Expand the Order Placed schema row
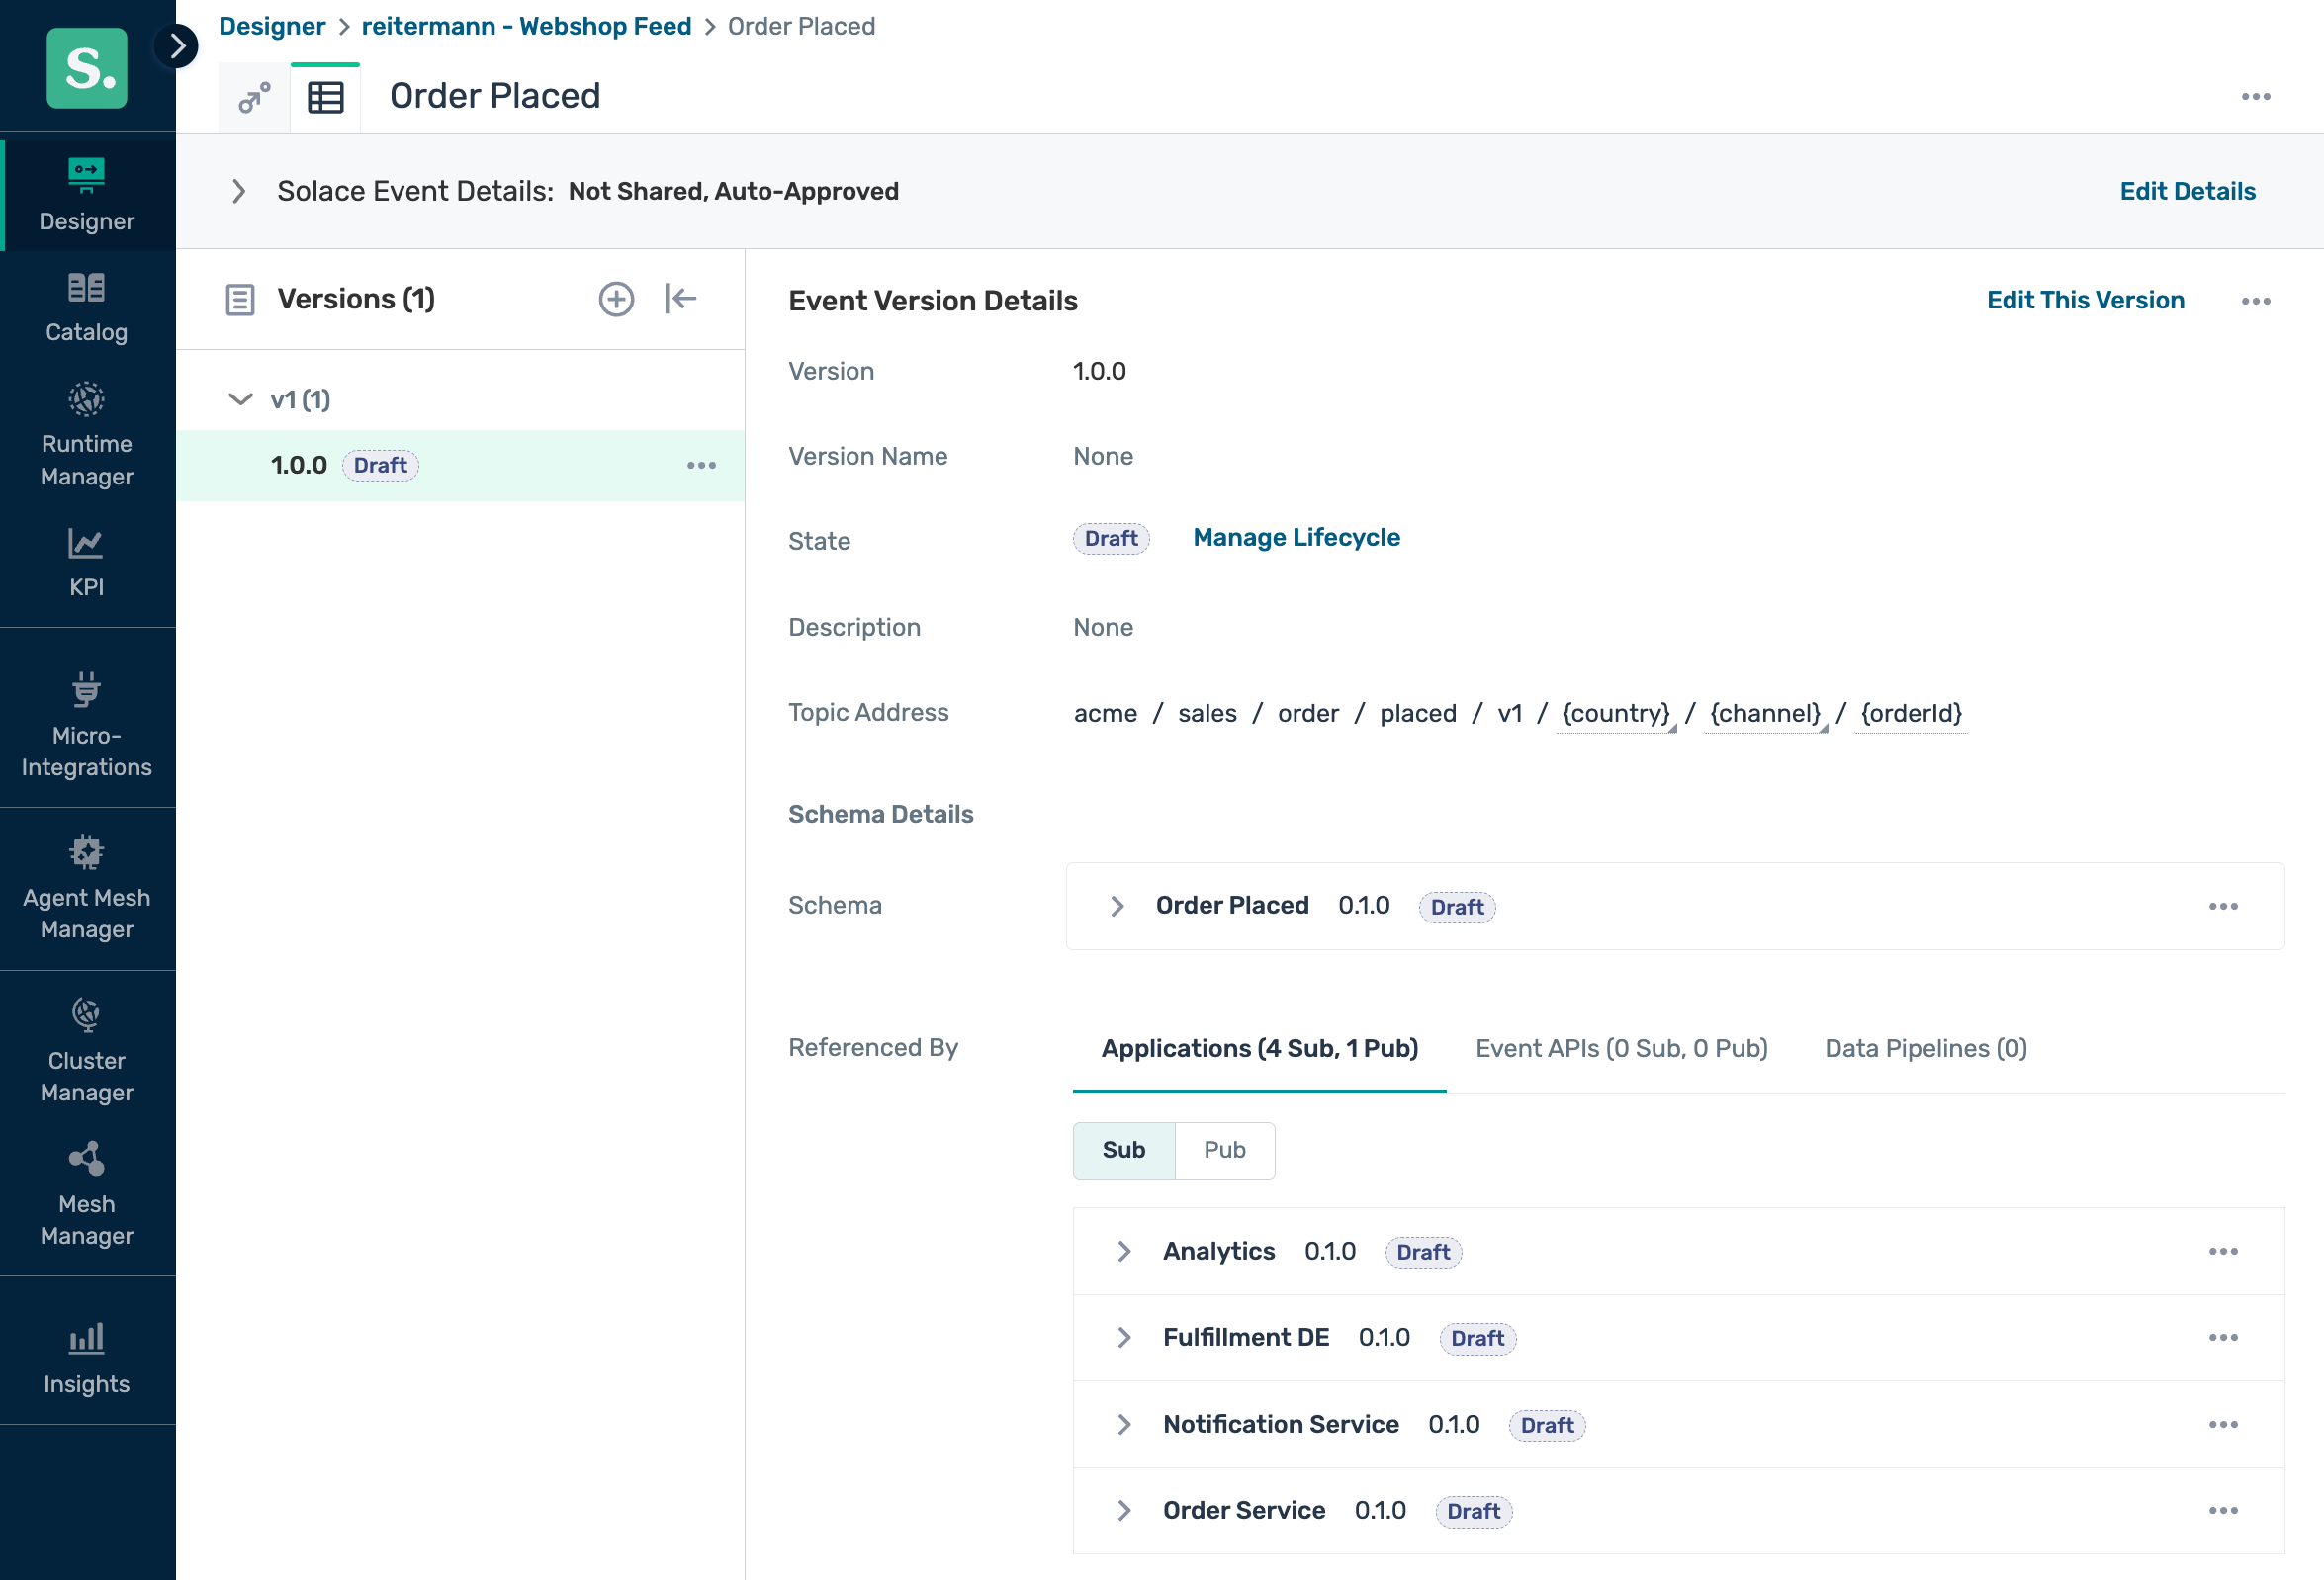 click(1117, 906)
